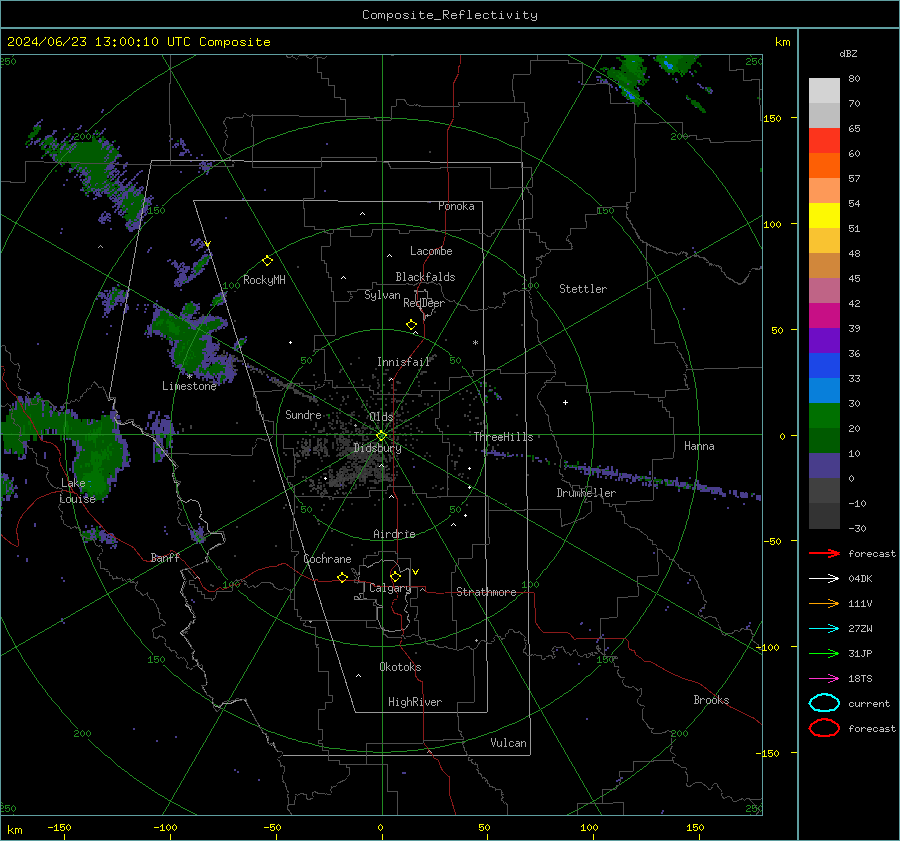The height and width of the screenshot is (841, 900).
Task: Click the green echo cell above Lake Louise
Action: [x=100, y=454]
